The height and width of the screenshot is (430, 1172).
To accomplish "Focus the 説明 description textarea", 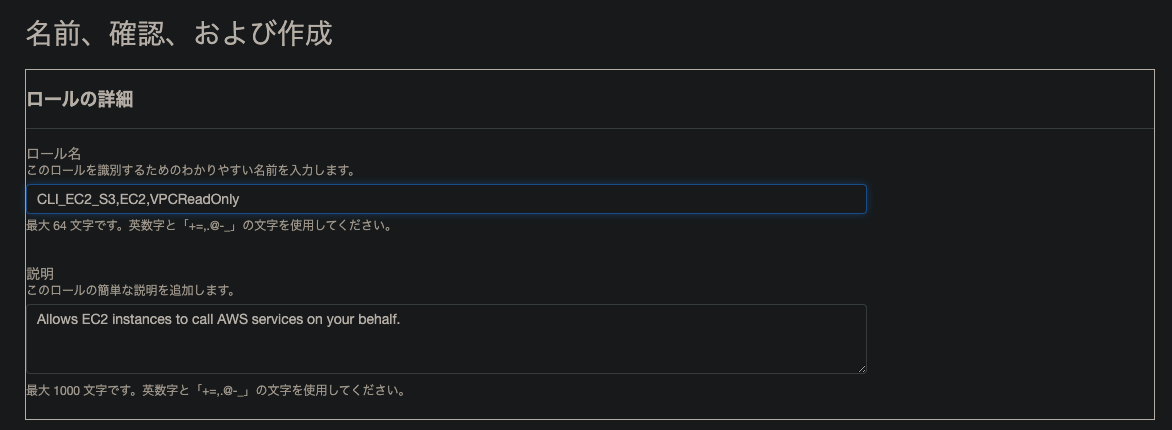I will [x=446, y=339].
